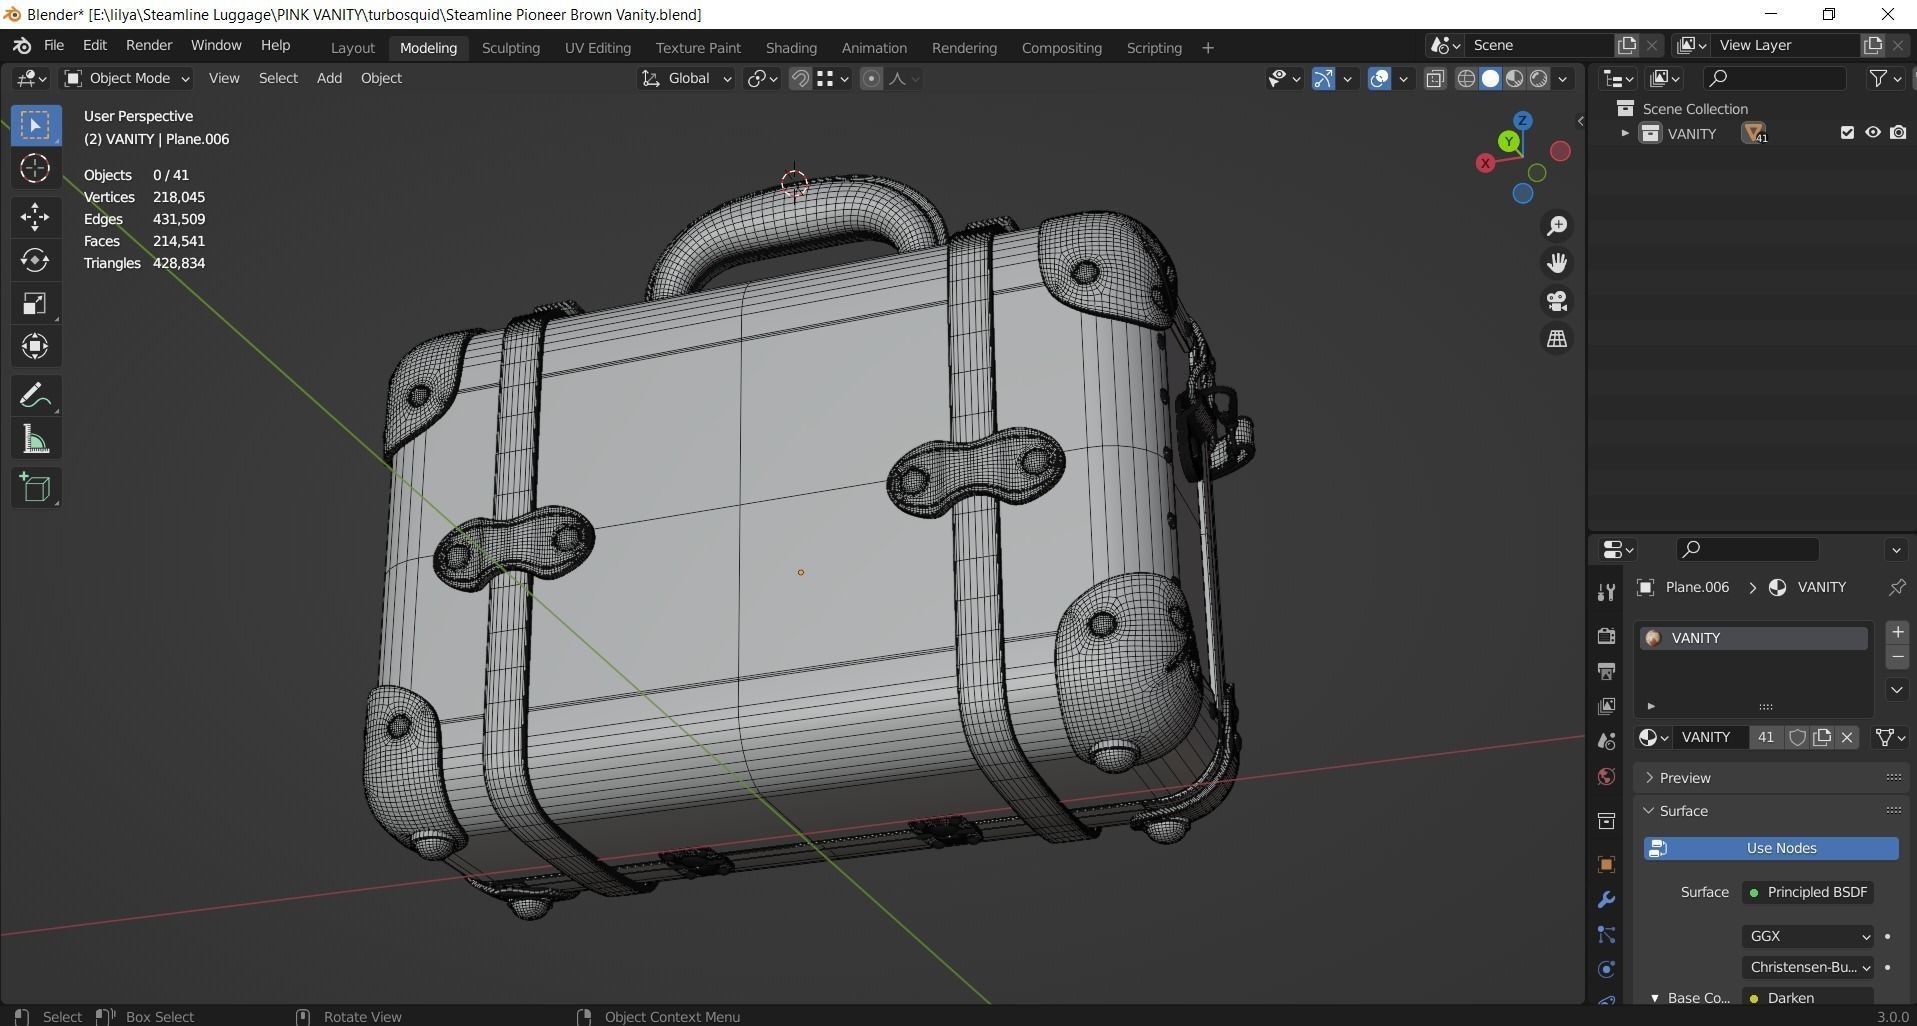
Task: Select the Rotate tool
Action: click(35, 260)
